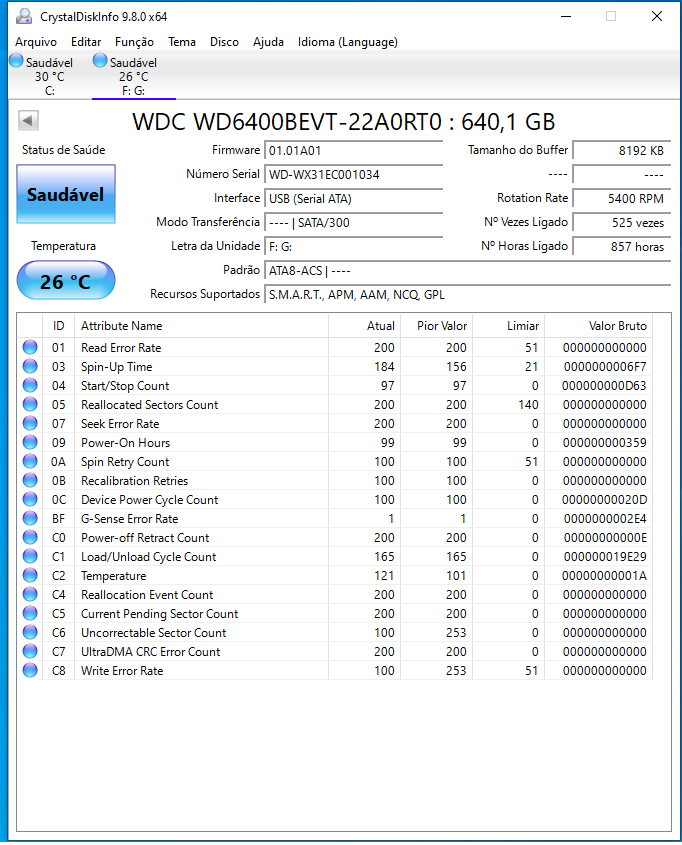Click the status orb for Temperature attribute
Image resolution: width=682 pixels, height=845 pixels.
point(30,576)
